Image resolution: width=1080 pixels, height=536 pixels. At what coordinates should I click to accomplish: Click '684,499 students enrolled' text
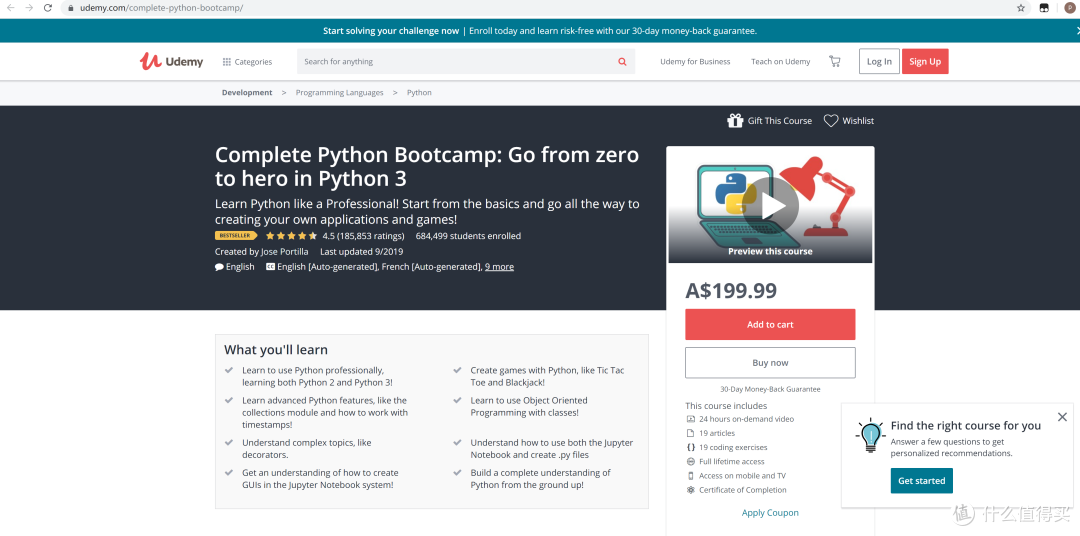point(468,236)
